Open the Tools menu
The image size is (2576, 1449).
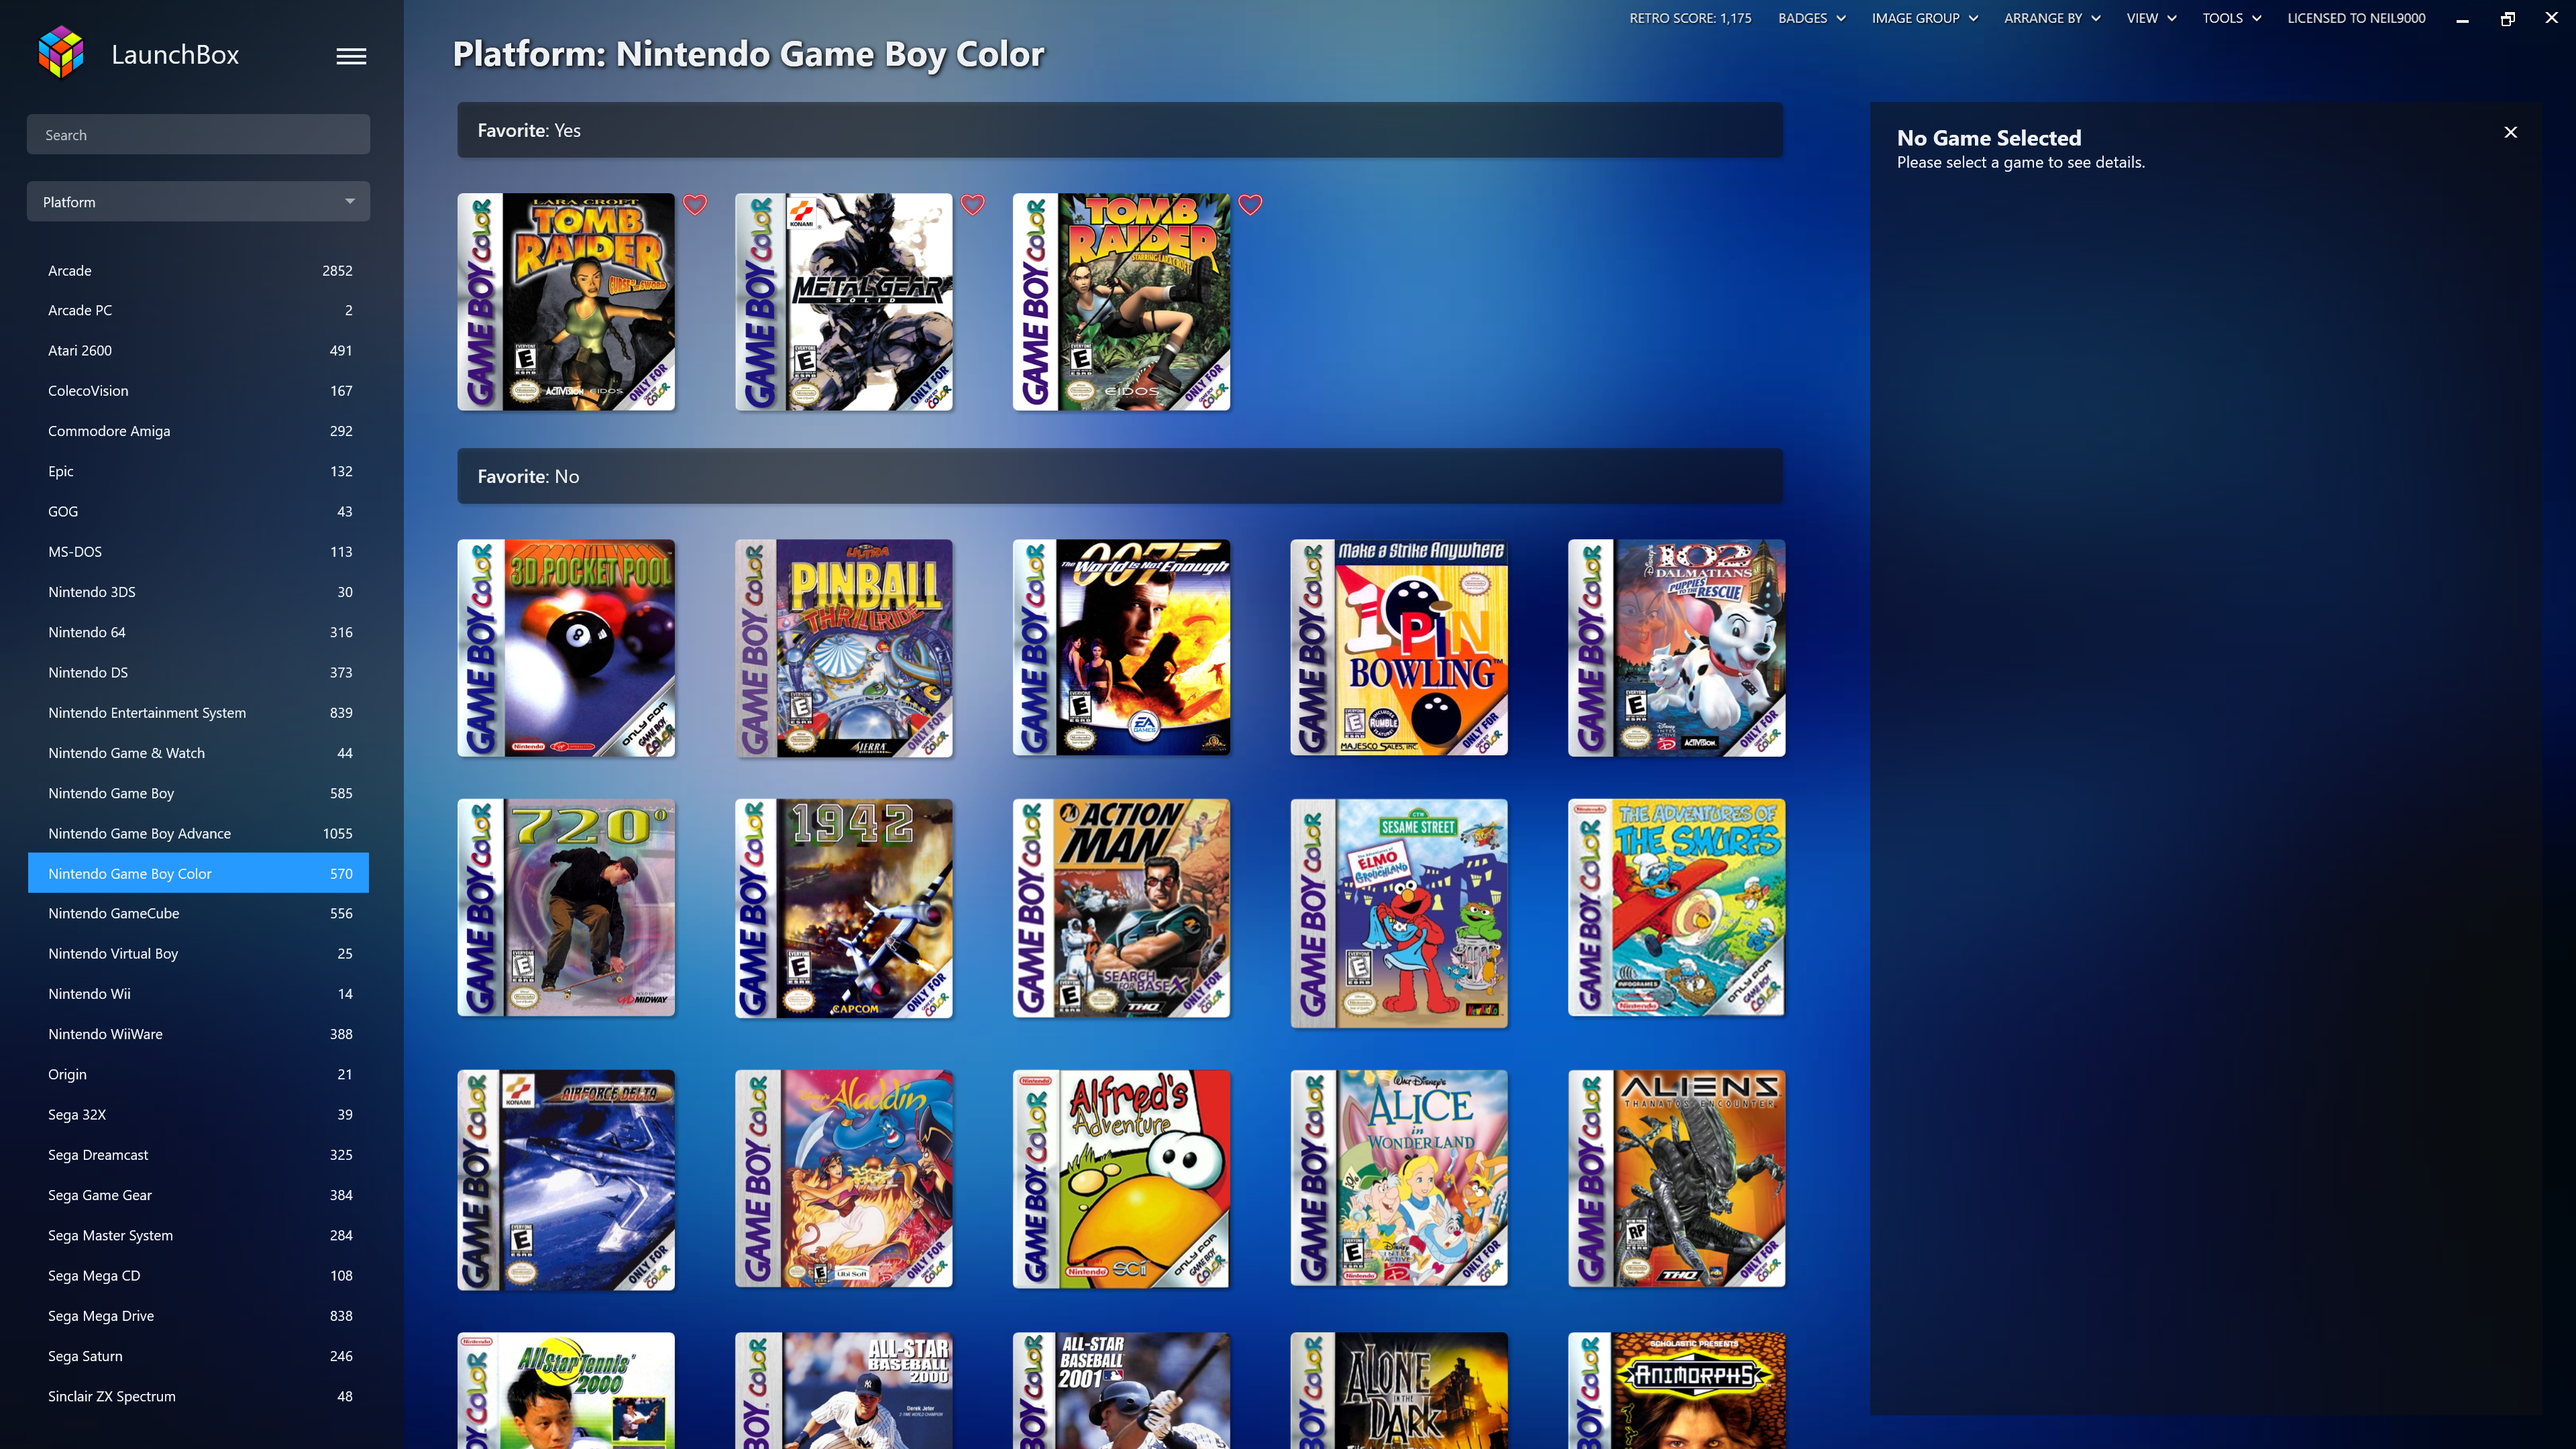[x=2231, y=18]
